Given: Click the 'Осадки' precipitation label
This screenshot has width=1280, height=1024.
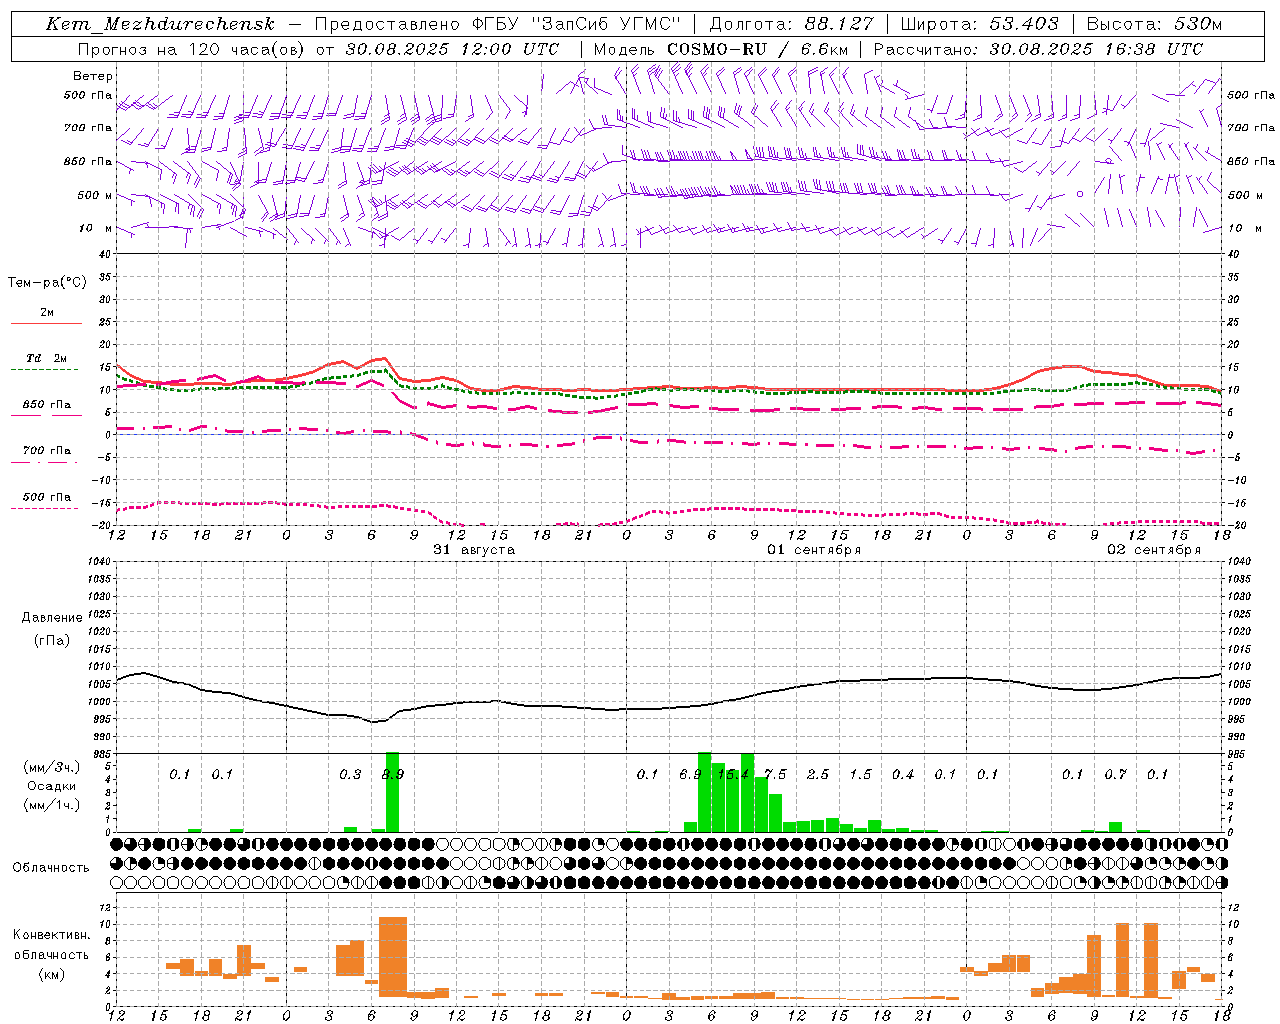Looking at the screenshot, I should (51, 786).
